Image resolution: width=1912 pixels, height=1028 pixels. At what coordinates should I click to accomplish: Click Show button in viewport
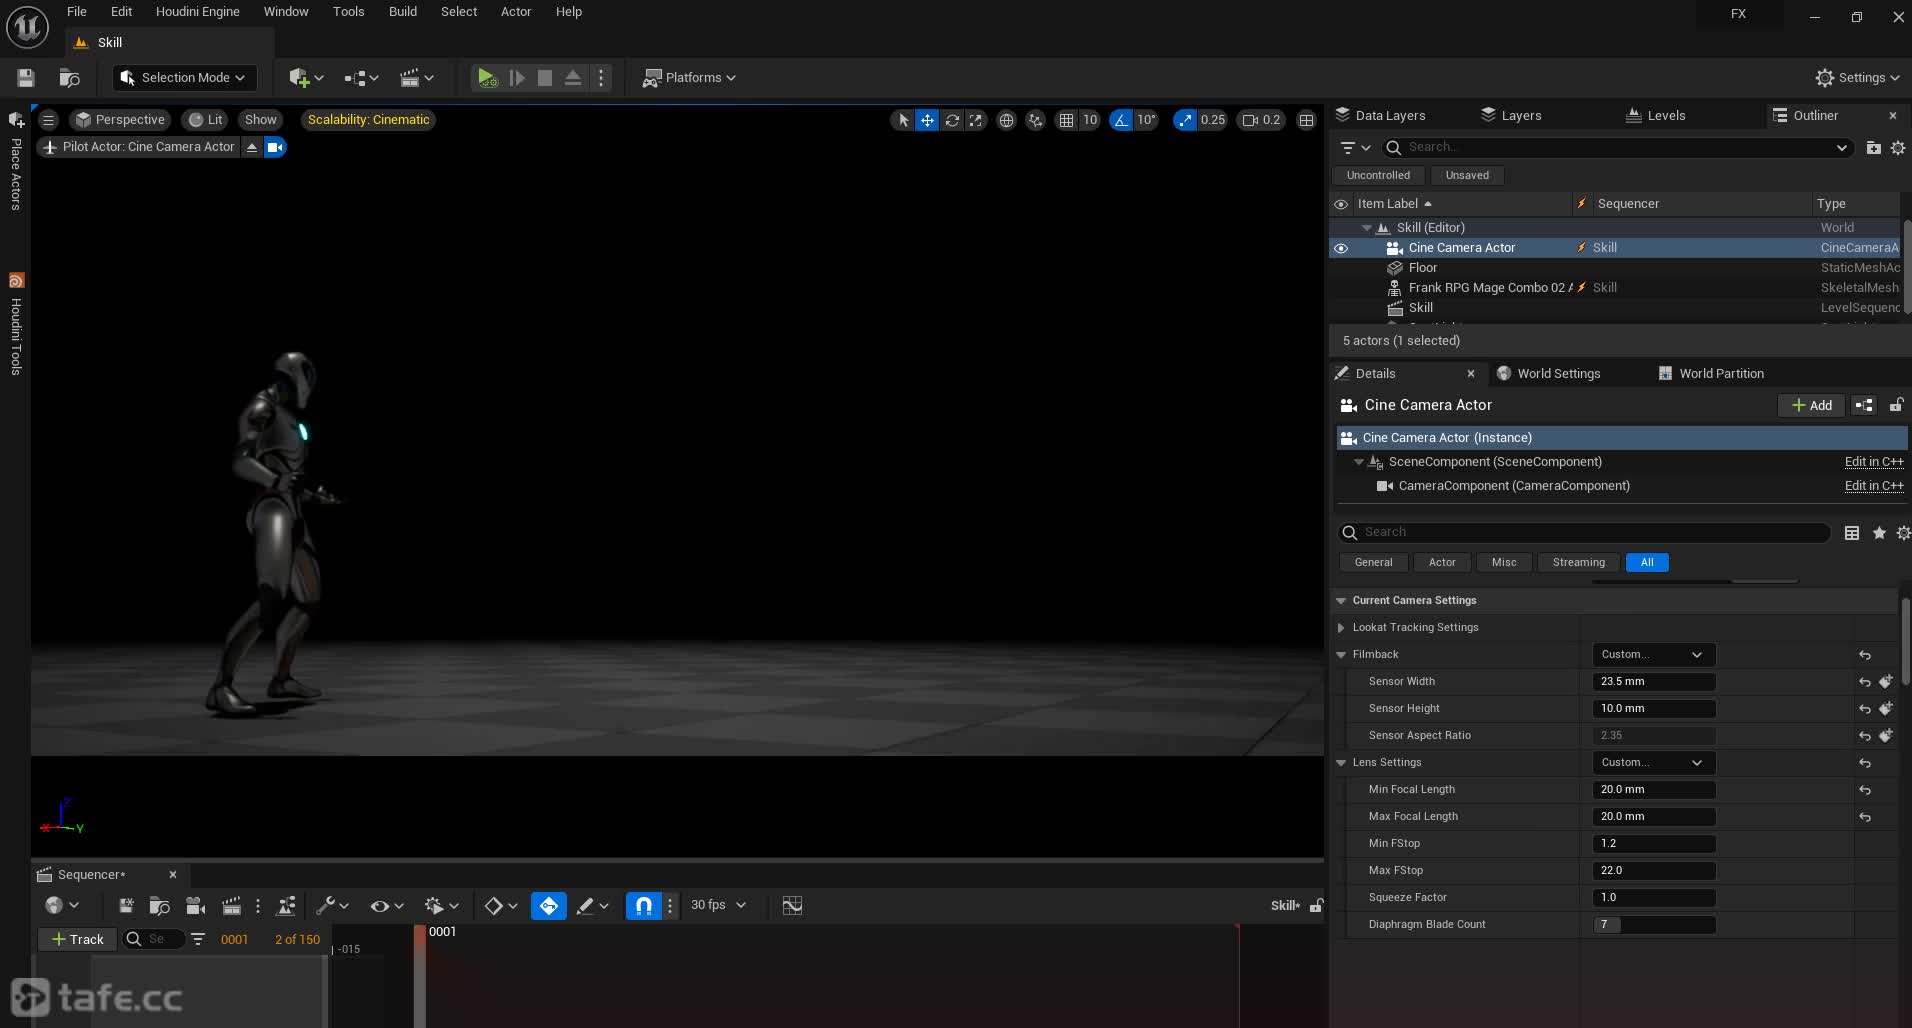260,120
